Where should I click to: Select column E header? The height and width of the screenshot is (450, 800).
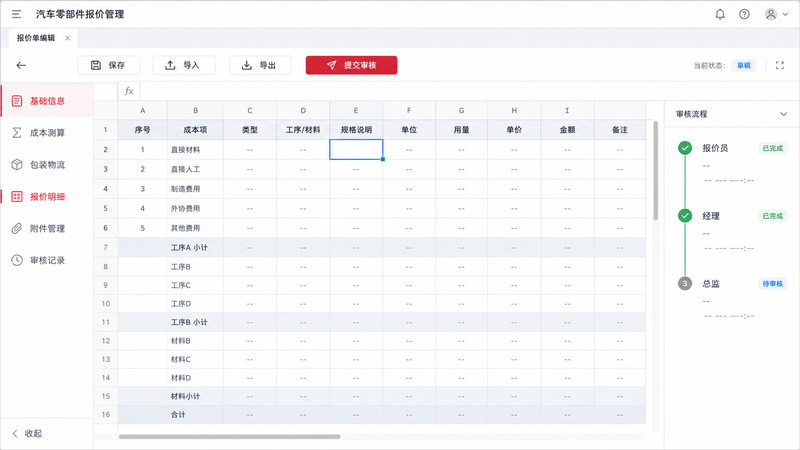pyautogui.click(x=356, y=111)
